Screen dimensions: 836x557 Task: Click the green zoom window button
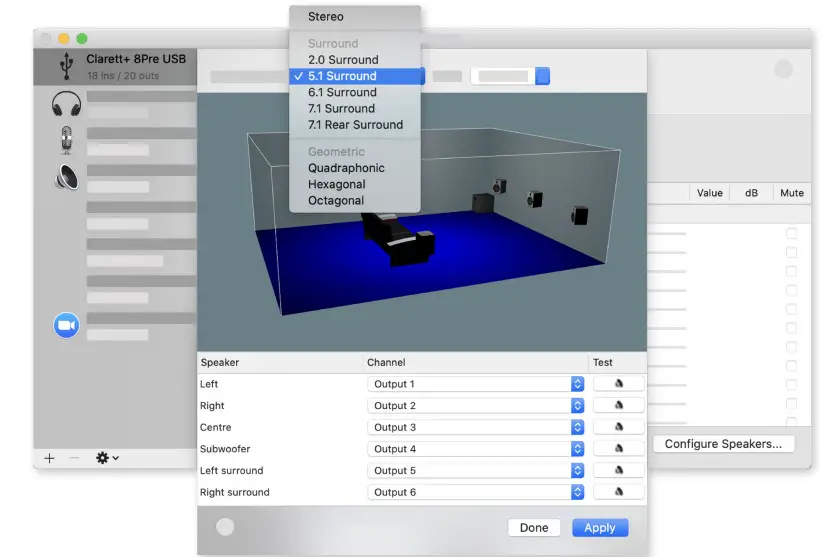[82, 38]
